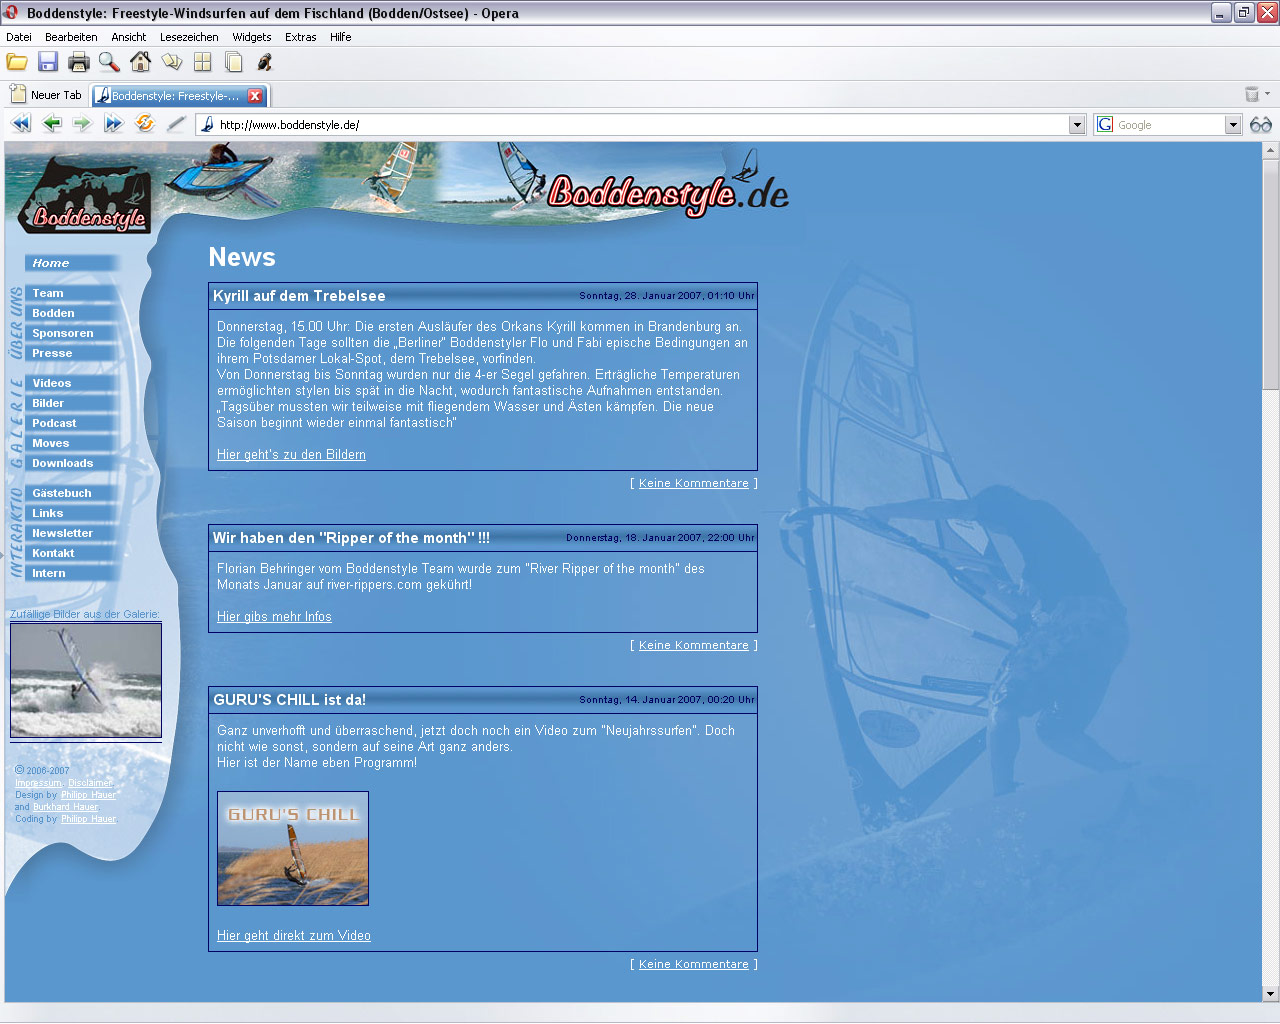Open the Podcast page
Screen dimensions: 1280x1024
(x=72, y=423)
